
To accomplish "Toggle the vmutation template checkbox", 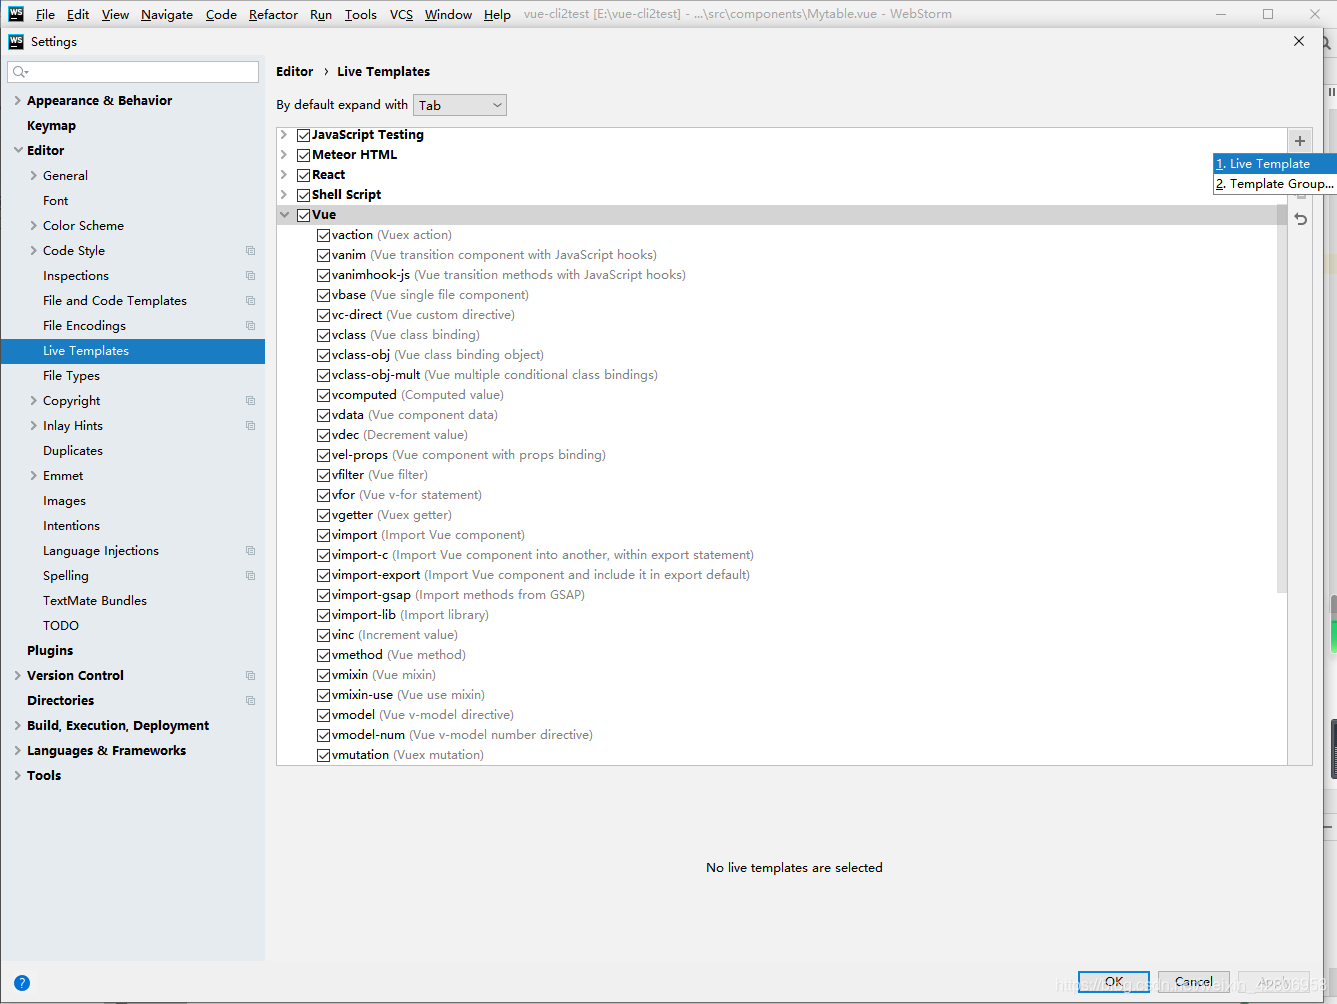I will tap(323, 755).
